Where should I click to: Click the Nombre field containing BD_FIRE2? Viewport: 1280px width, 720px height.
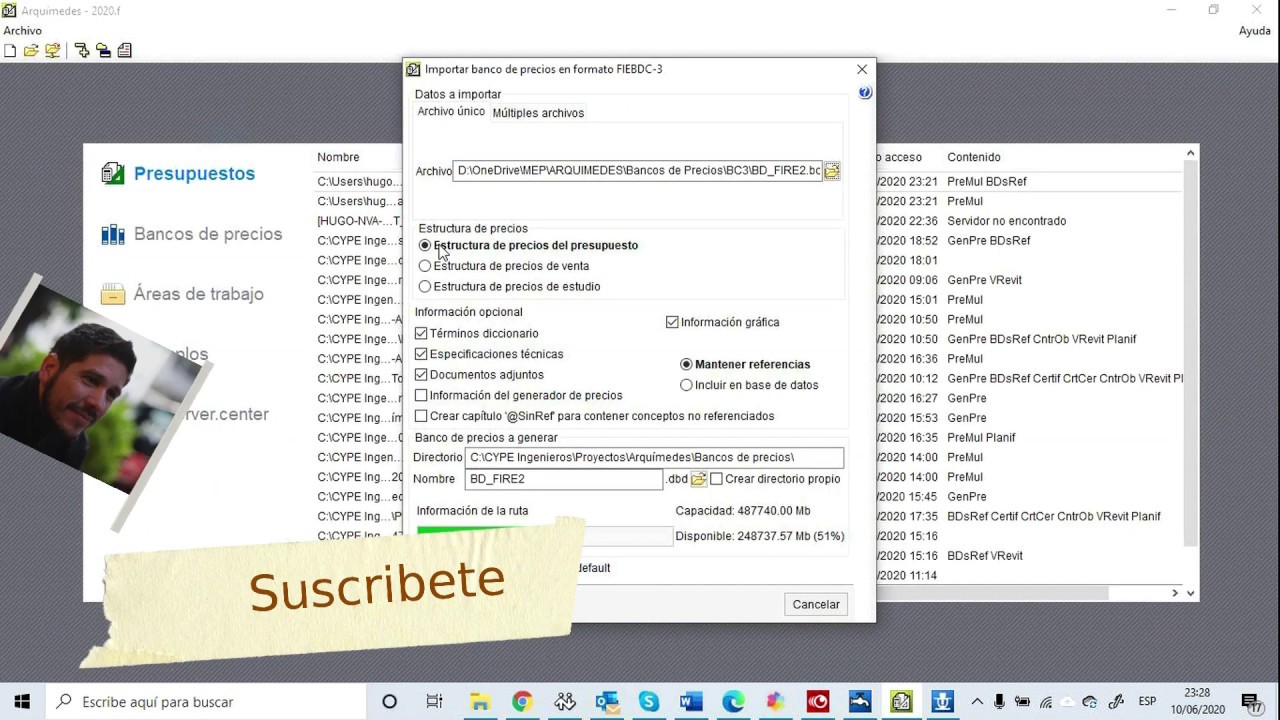pos(564,479)
